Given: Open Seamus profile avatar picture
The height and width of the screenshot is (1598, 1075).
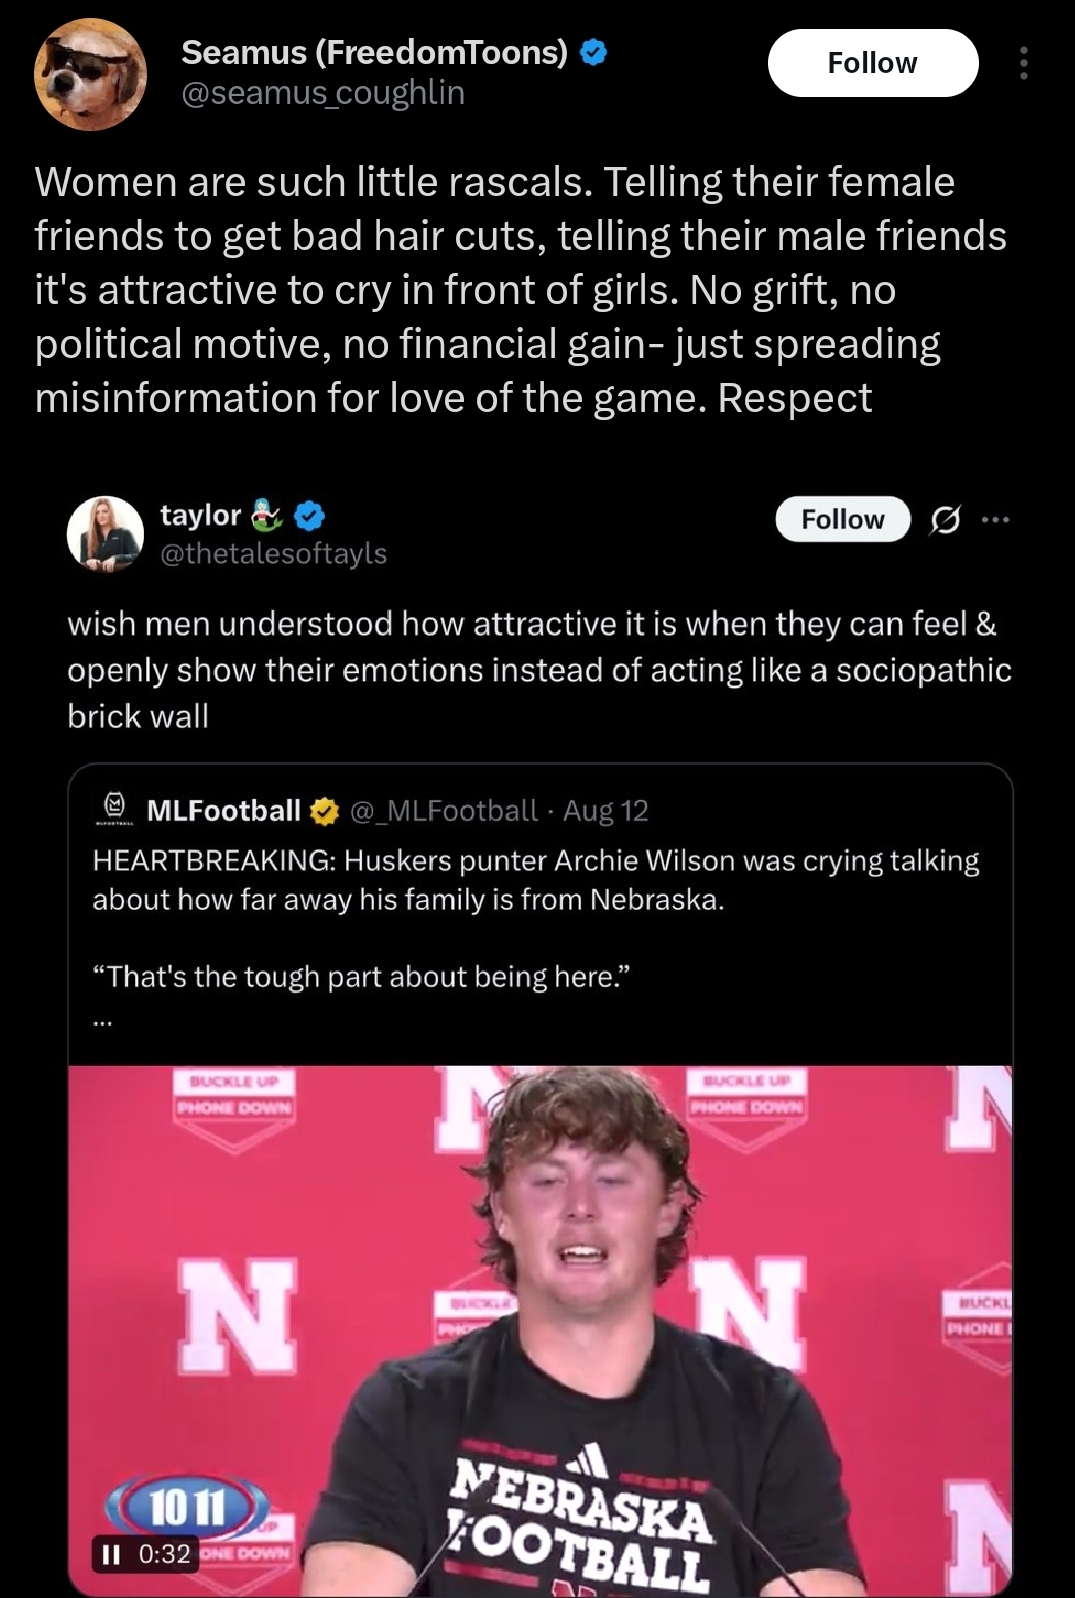Looking at the screenshot, I should coord(90,73).
